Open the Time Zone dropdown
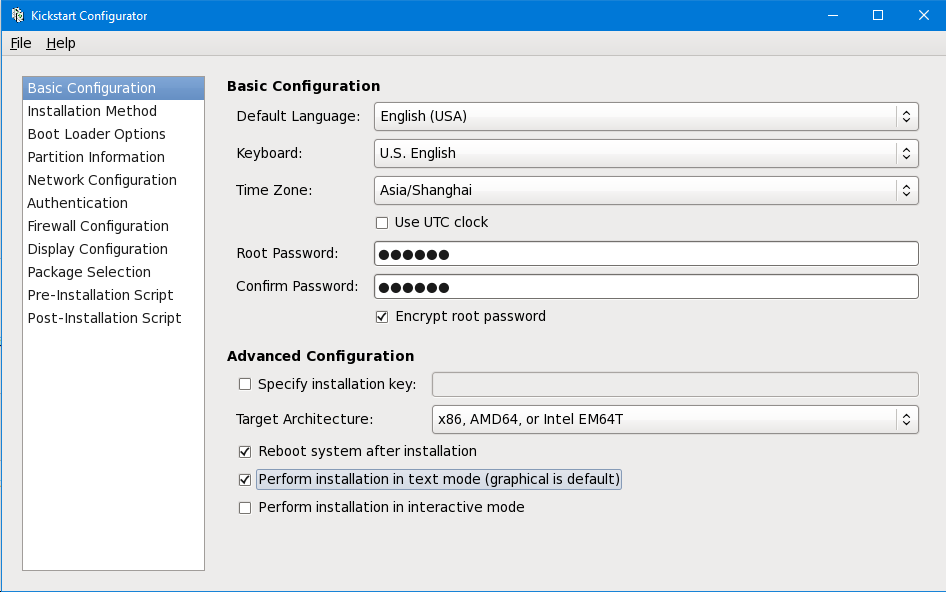This screenshot has width=946, height=592. (x=646, y=190)
